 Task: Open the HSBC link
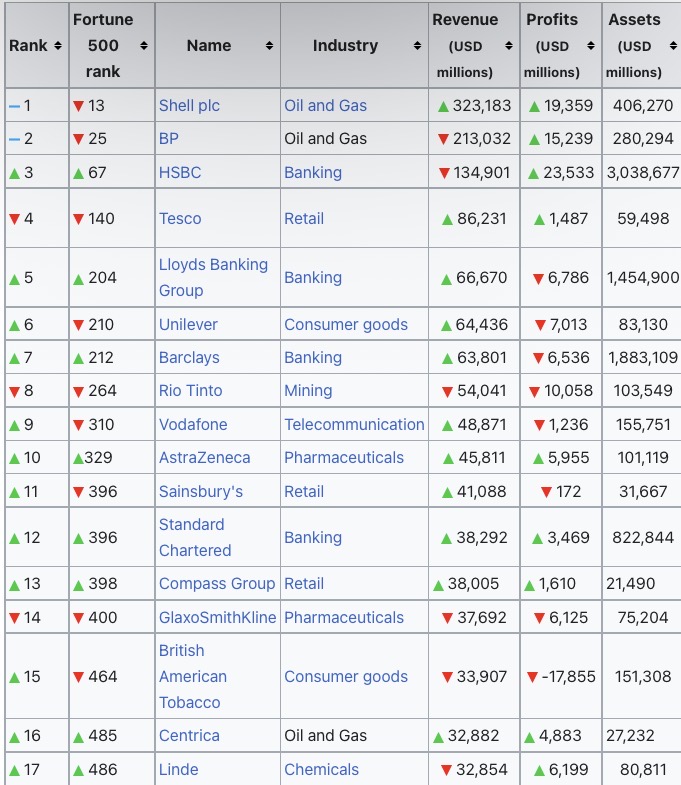coord(180,173)
